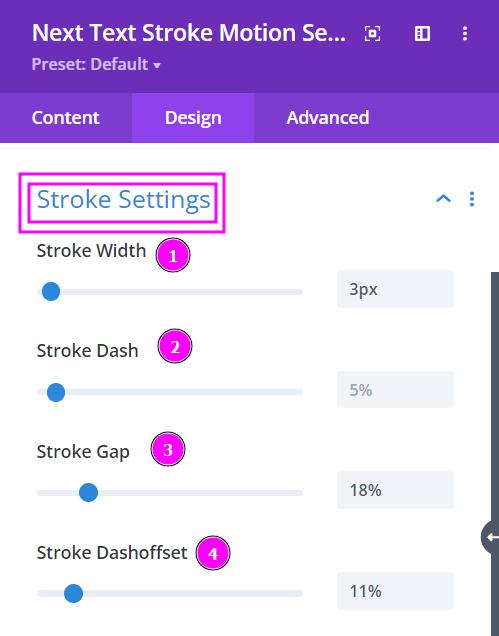This screenshot has width=499, height=636.
Task: Switch to the Advanced tab
Action: click(328, 118)
